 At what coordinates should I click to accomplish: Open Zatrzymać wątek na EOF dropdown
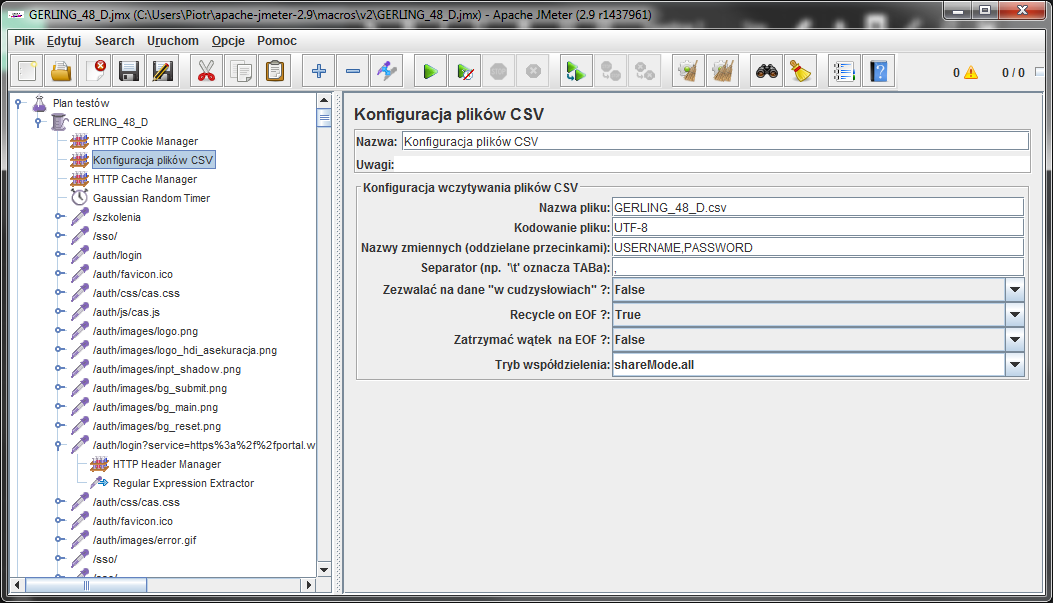[1015, 340]
